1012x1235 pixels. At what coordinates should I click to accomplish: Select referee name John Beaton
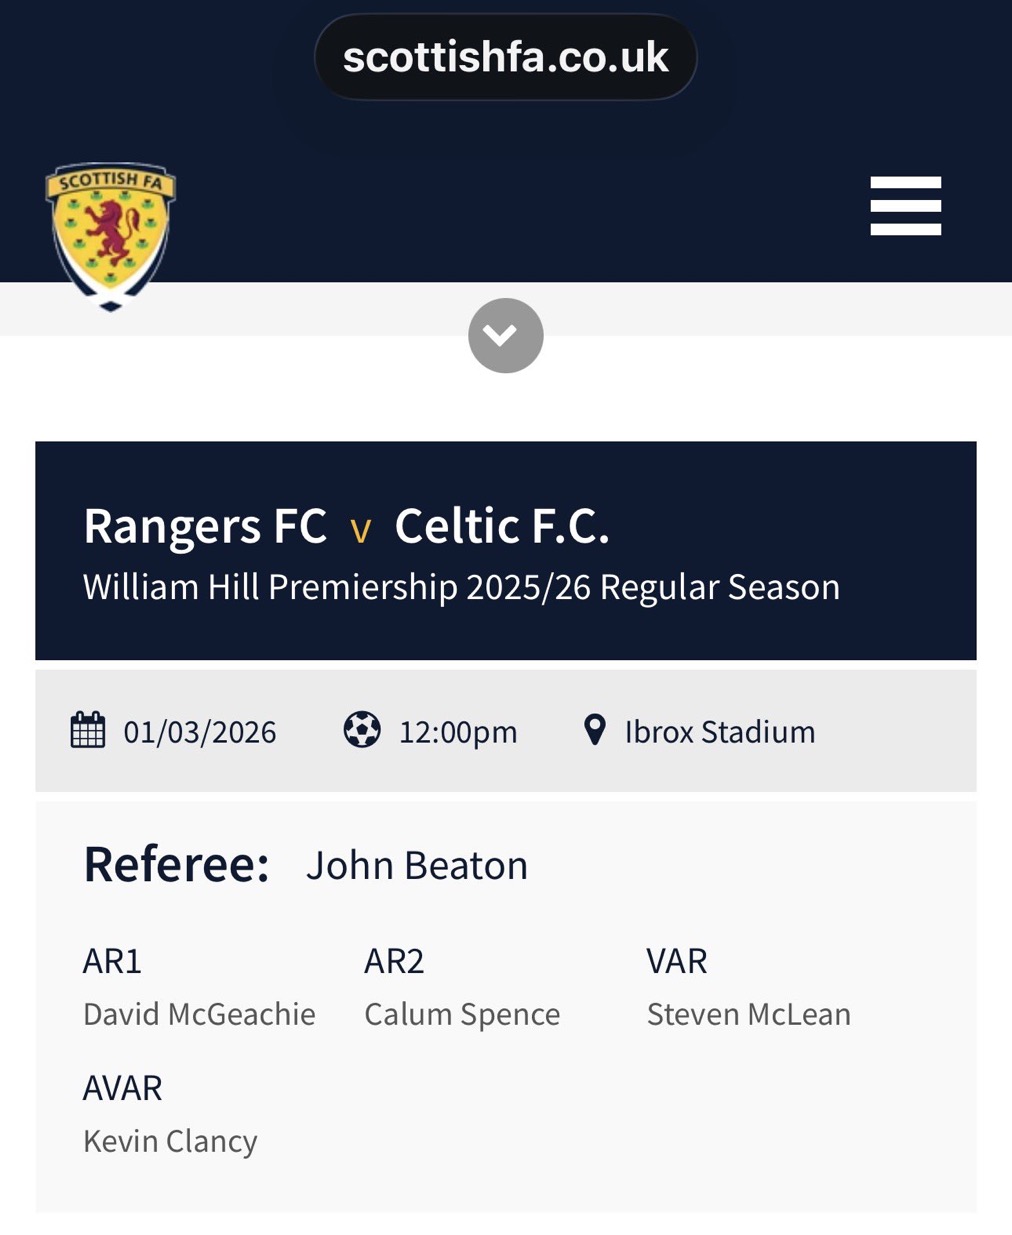pyautogui.click(x=417, y=866)
